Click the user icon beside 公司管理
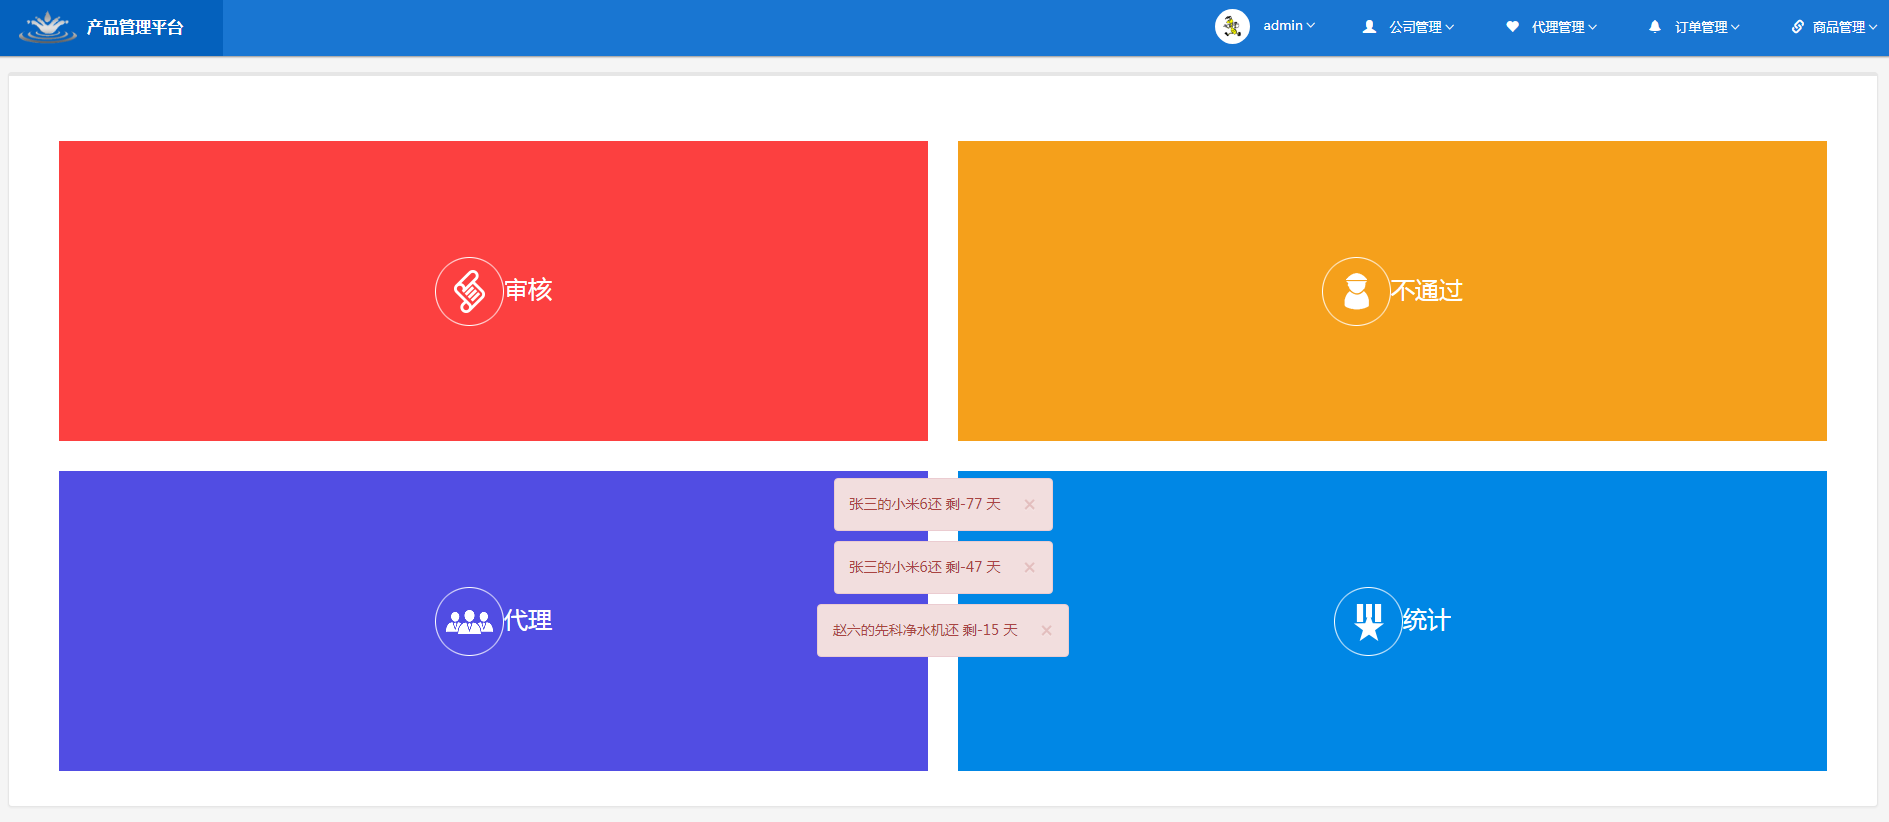This screenshot has width=1889, height=822. click(1369, 27)
